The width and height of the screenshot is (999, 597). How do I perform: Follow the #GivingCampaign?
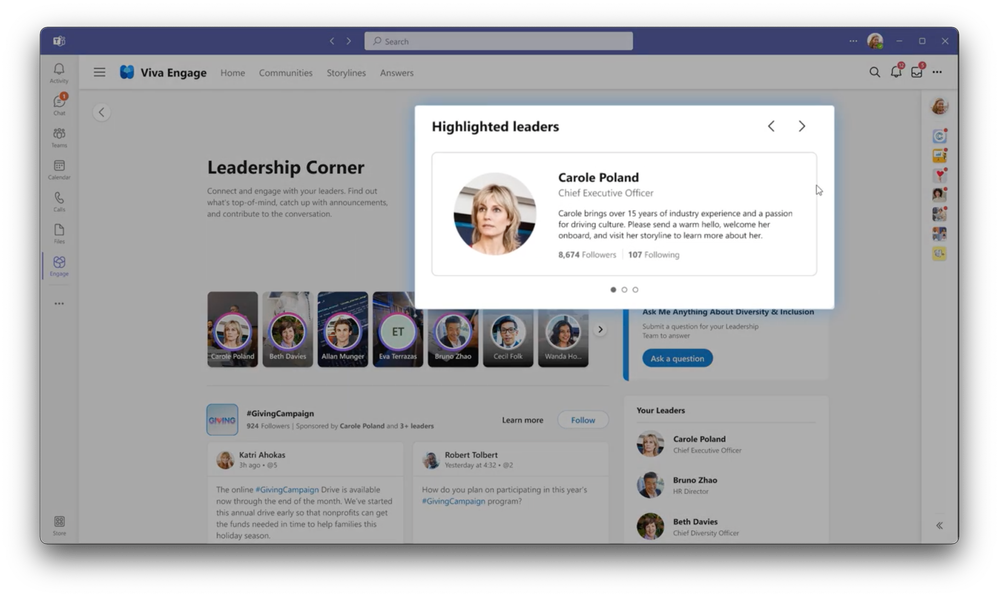582,420
